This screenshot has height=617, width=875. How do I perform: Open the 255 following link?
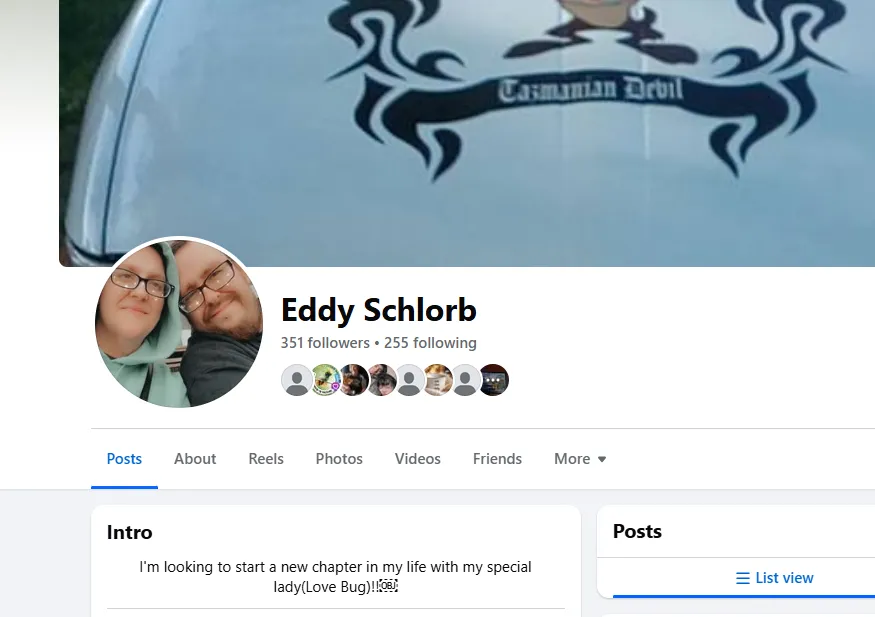430,343
